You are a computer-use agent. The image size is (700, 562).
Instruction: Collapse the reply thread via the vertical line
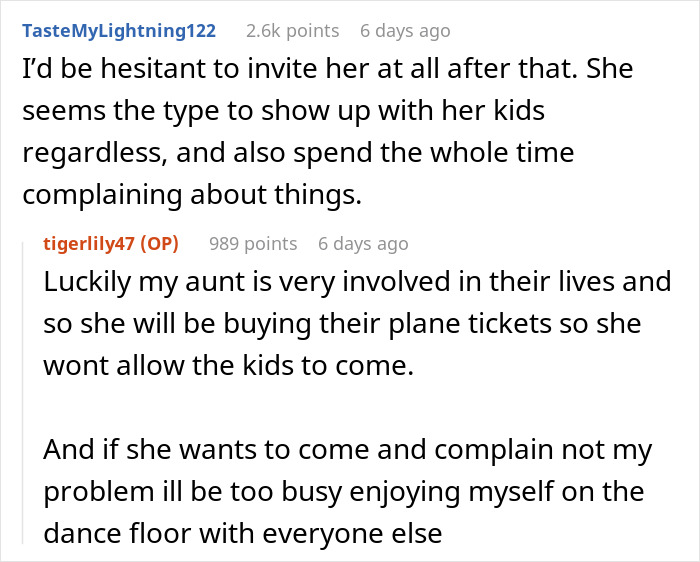[23, 393]
